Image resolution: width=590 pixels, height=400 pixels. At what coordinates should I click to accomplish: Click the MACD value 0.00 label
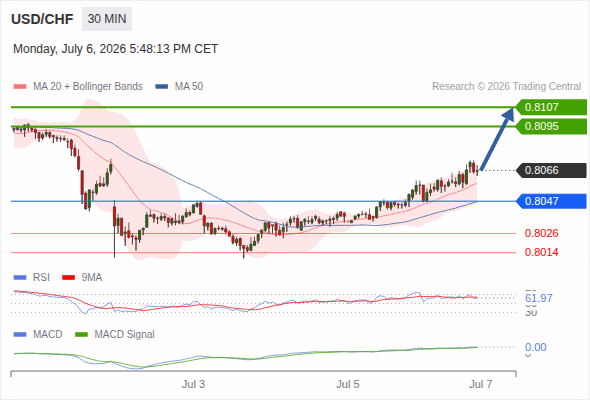pyautogui.click(x=535, y=347)
